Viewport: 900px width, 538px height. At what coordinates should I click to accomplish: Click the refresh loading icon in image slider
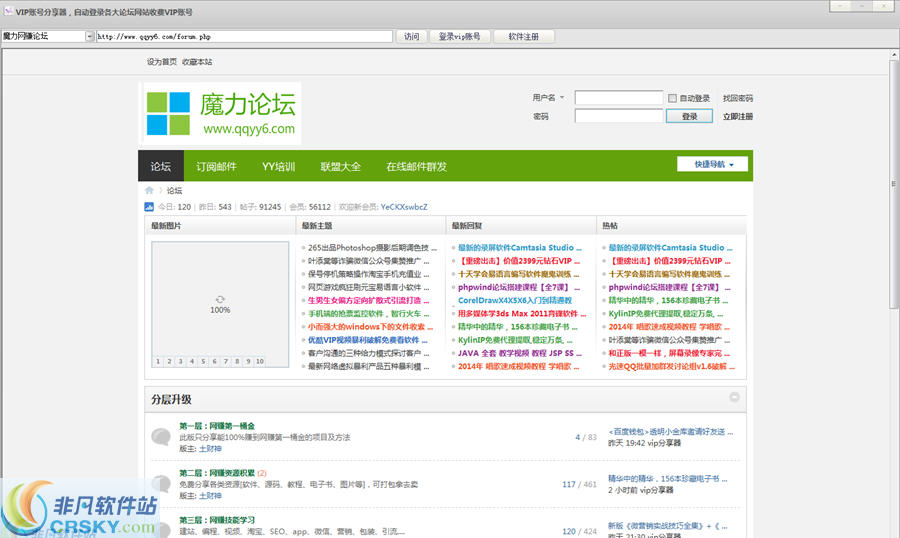coord(220,299)
